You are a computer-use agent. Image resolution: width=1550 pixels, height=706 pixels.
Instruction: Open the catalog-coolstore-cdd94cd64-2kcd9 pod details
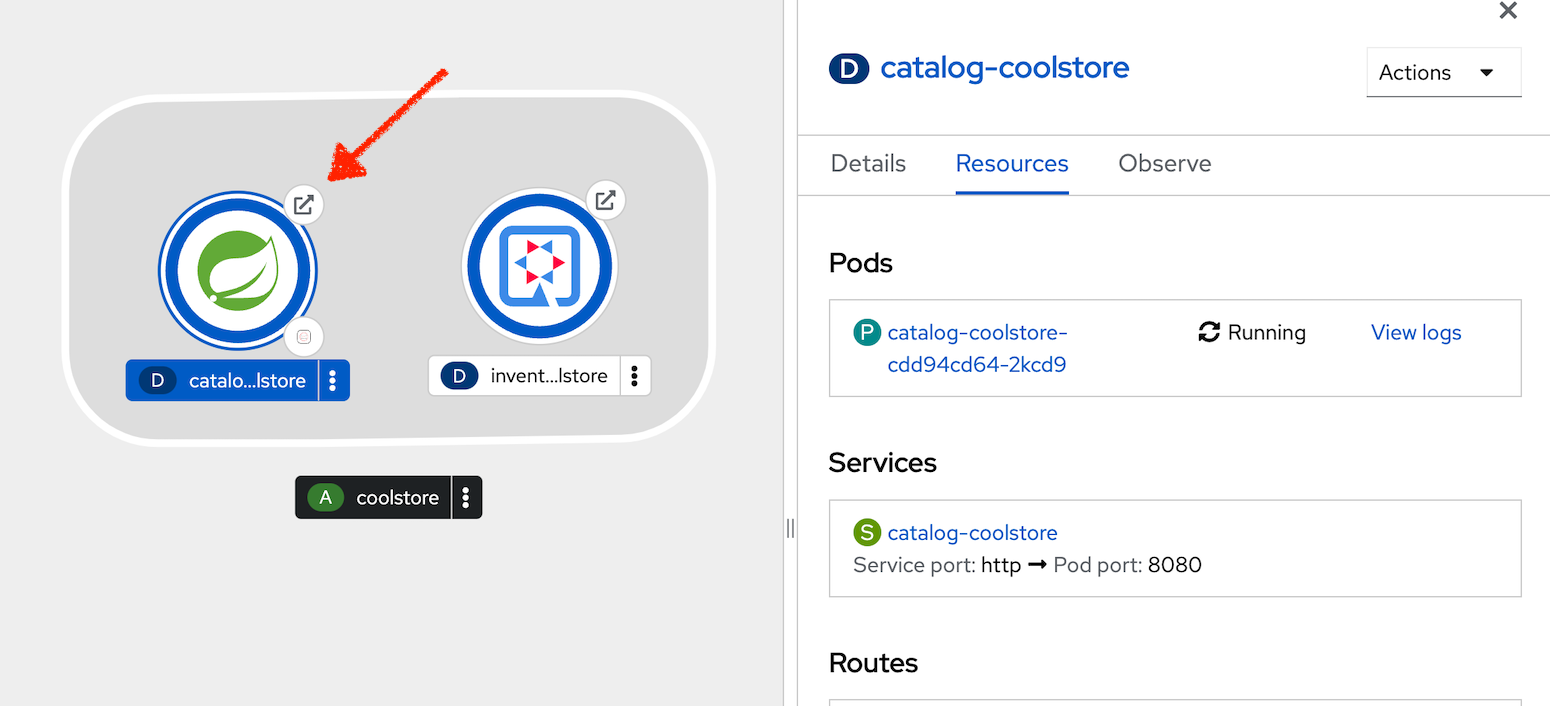click(977, 348)
